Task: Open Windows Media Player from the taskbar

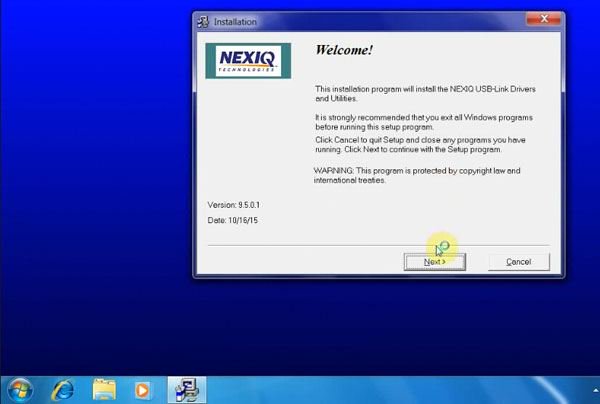Action: click(142, 390)
